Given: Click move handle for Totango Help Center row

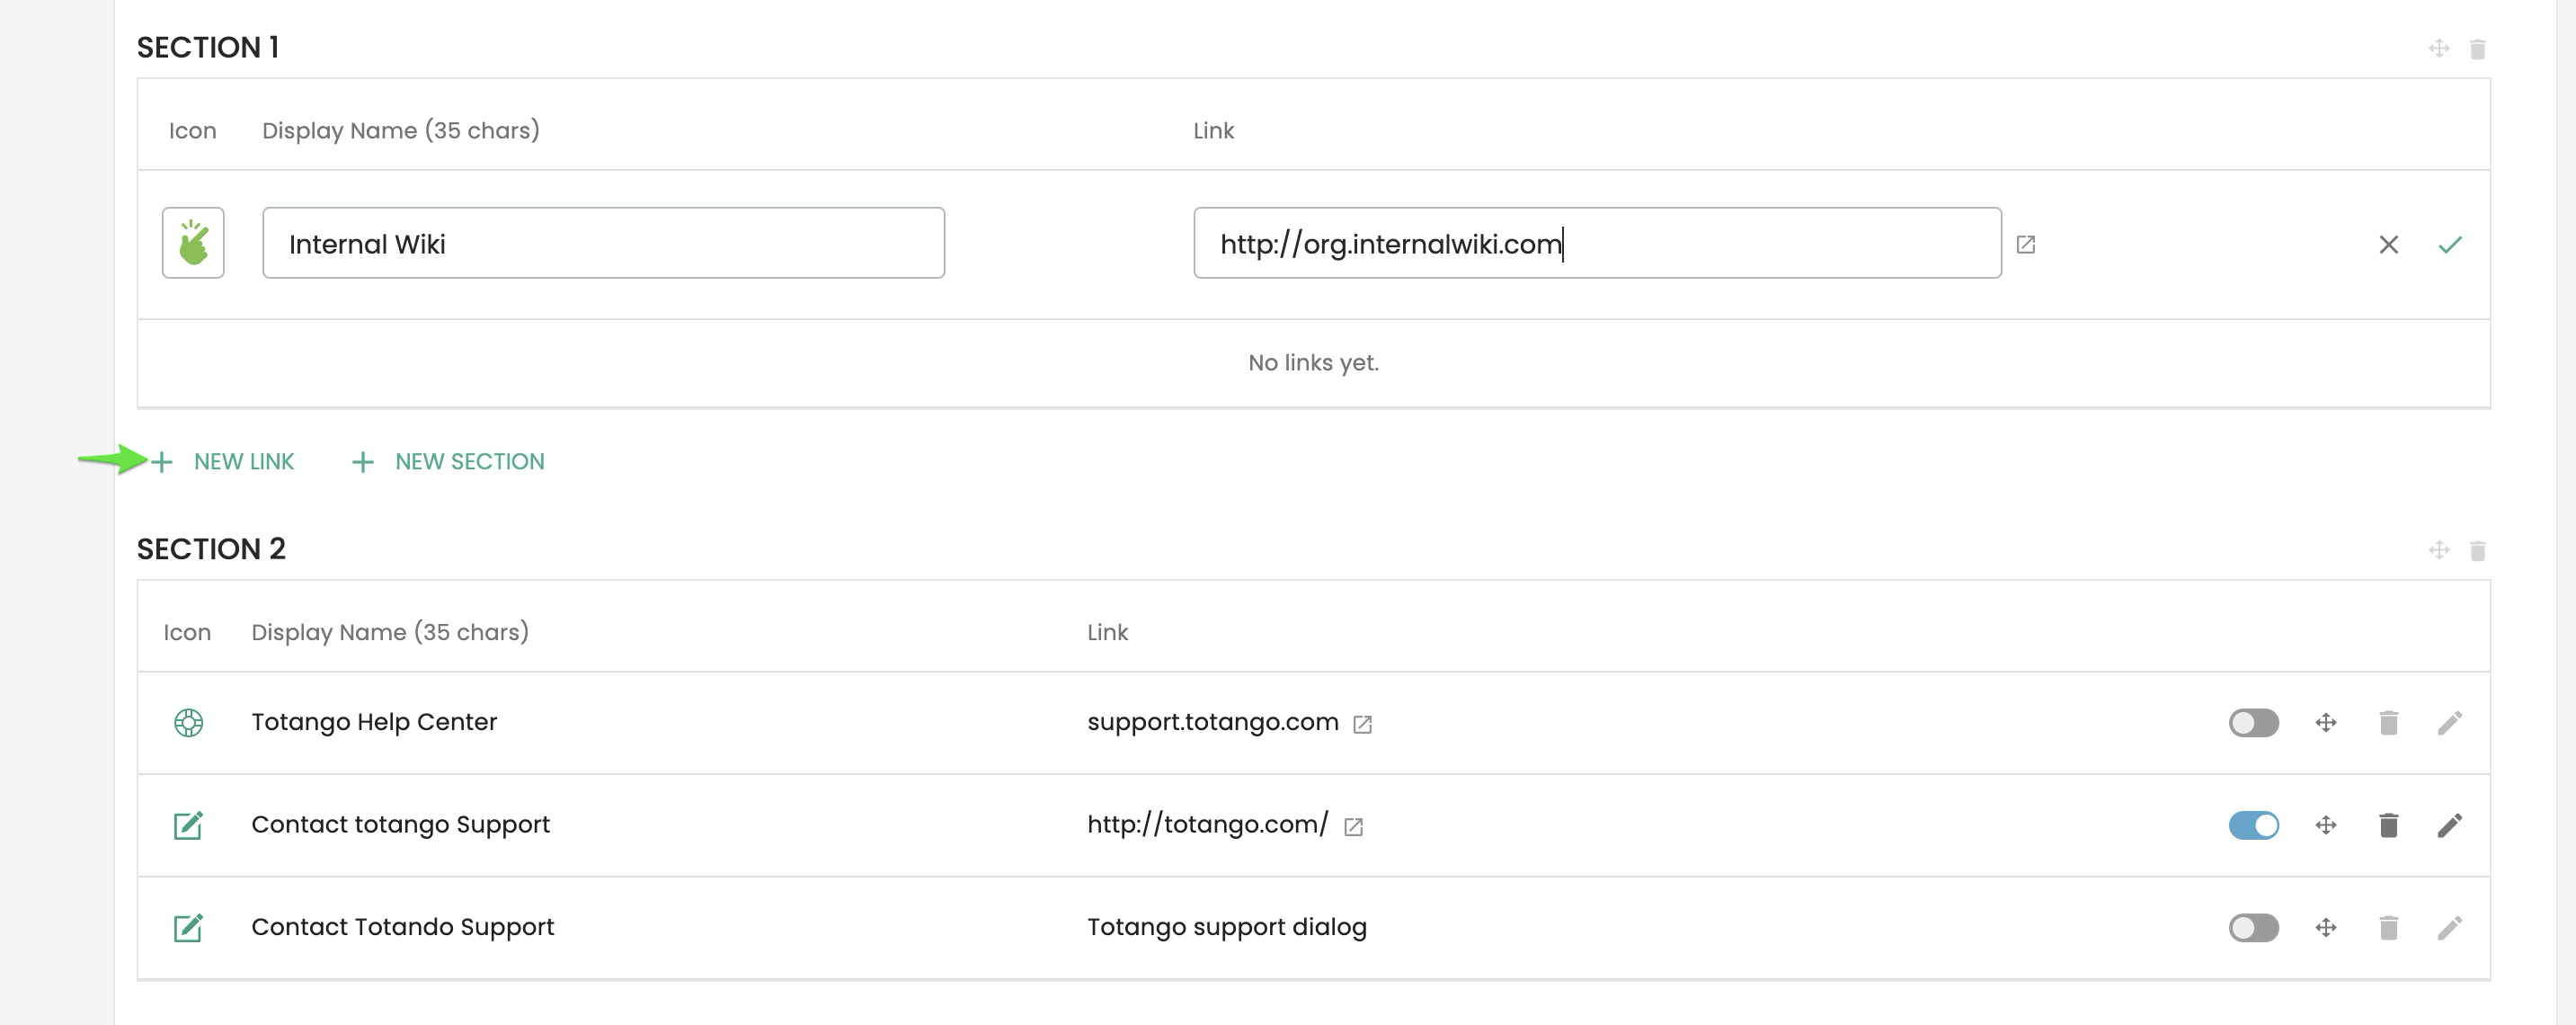Looking at the screenshot, I should click(2325, 723).
